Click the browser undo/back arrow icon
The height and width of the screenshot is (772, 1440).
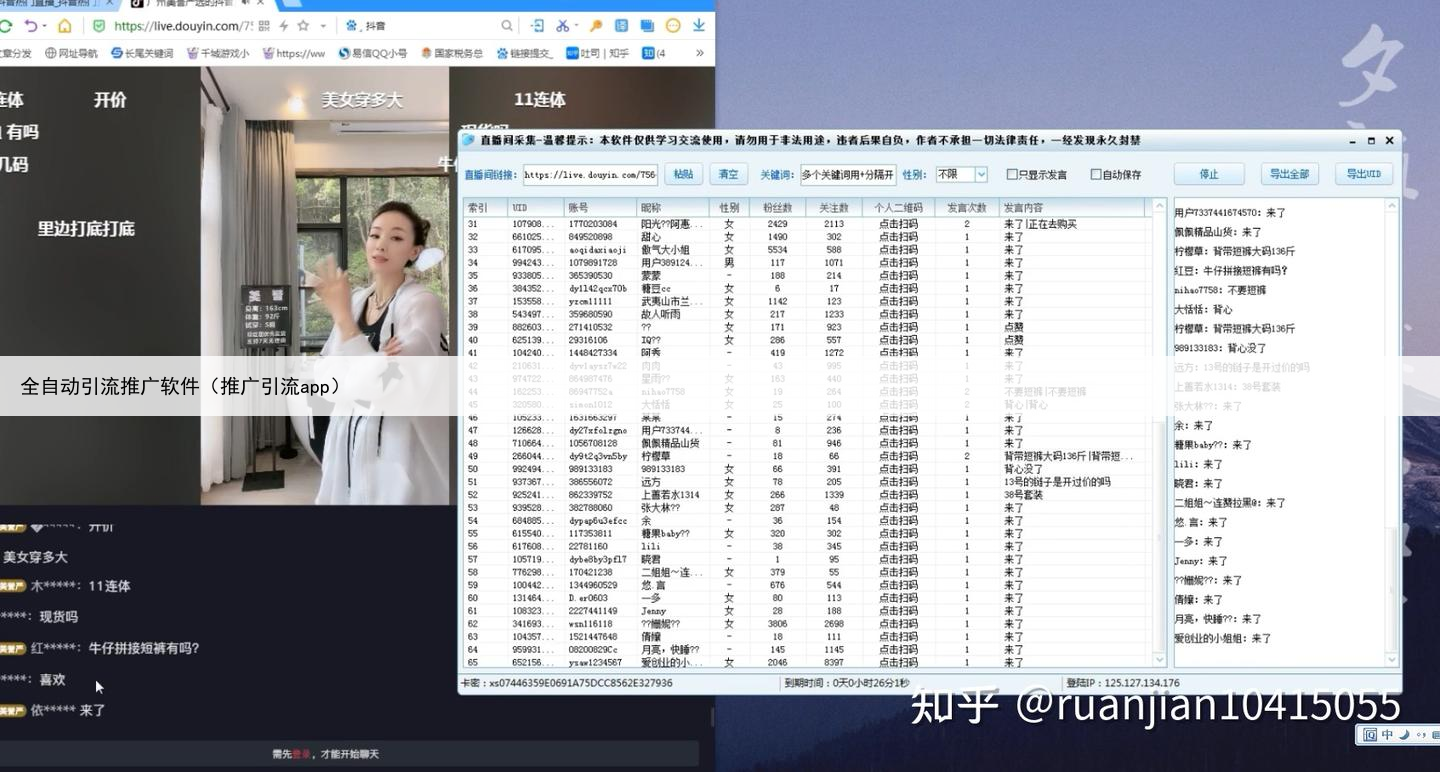tap(31, 26)
